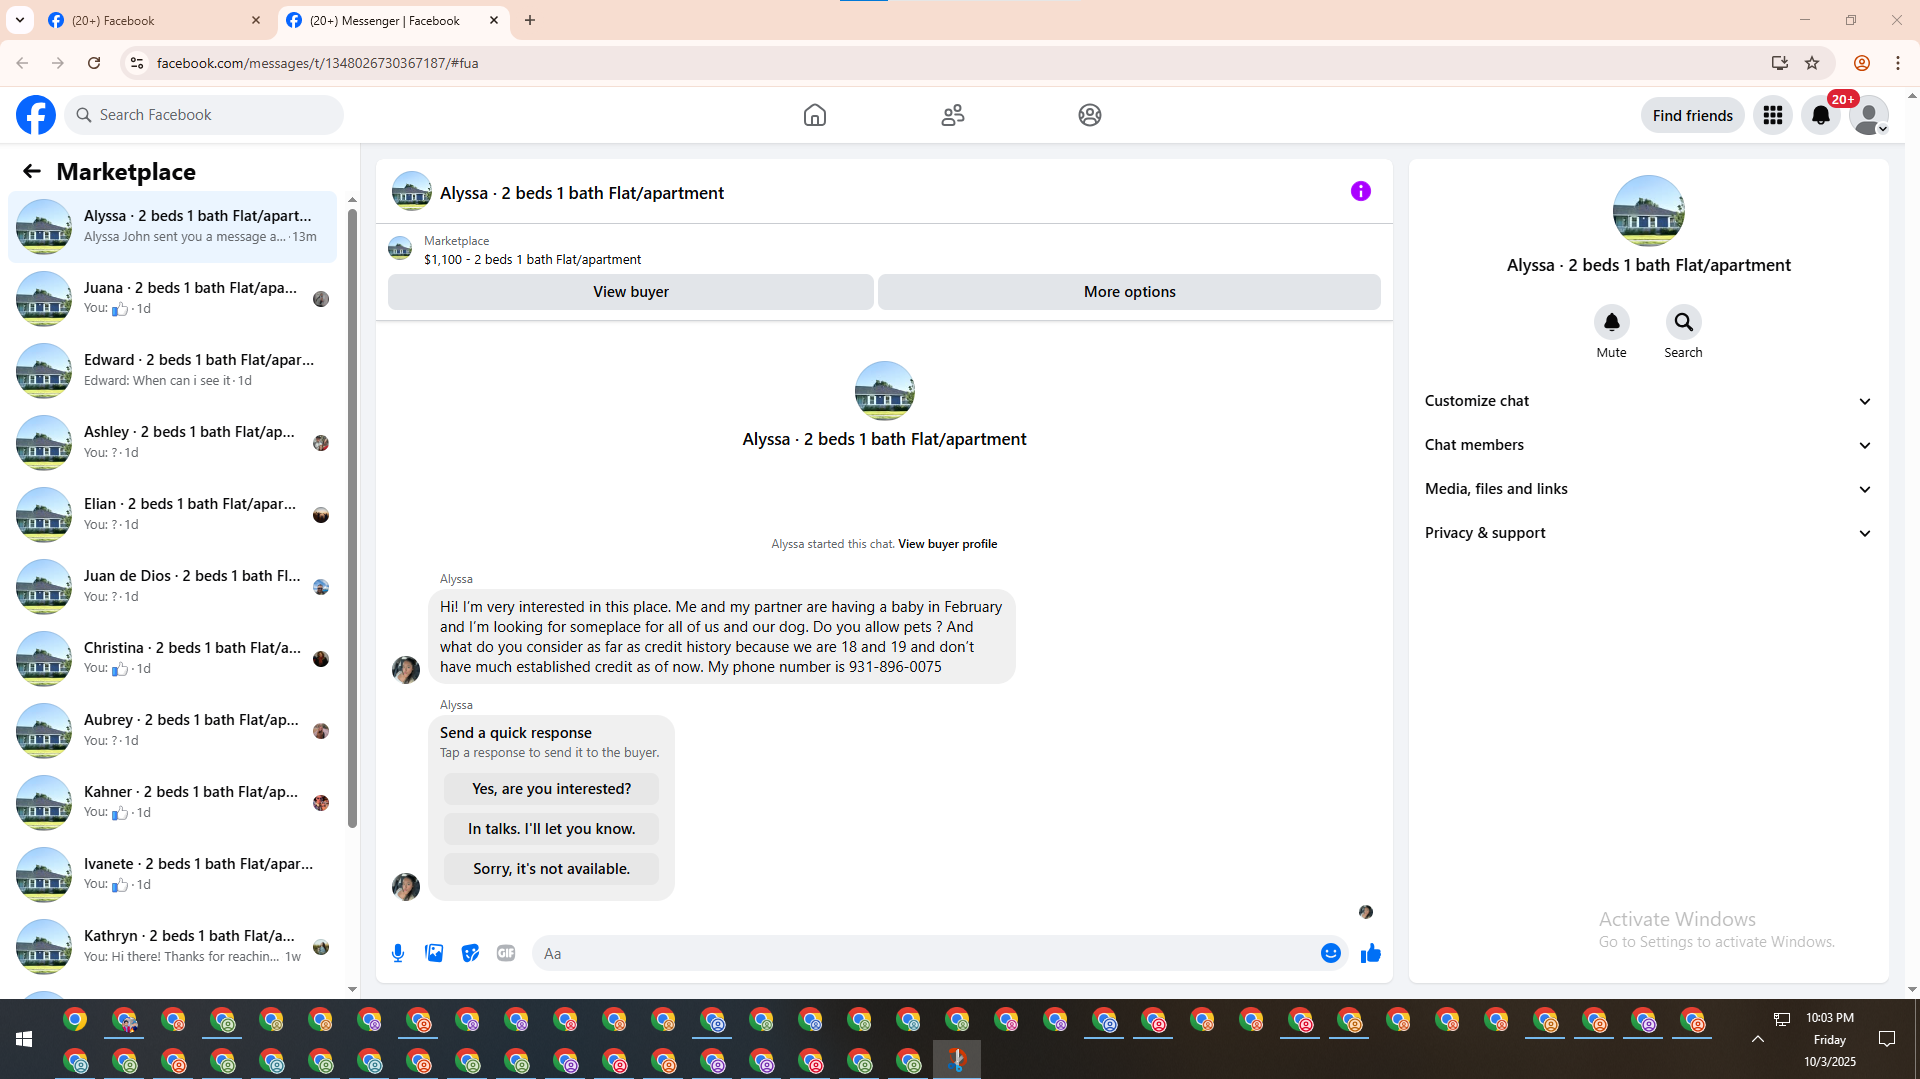Open the Groups icon in top navigation

click(1090, 115)
